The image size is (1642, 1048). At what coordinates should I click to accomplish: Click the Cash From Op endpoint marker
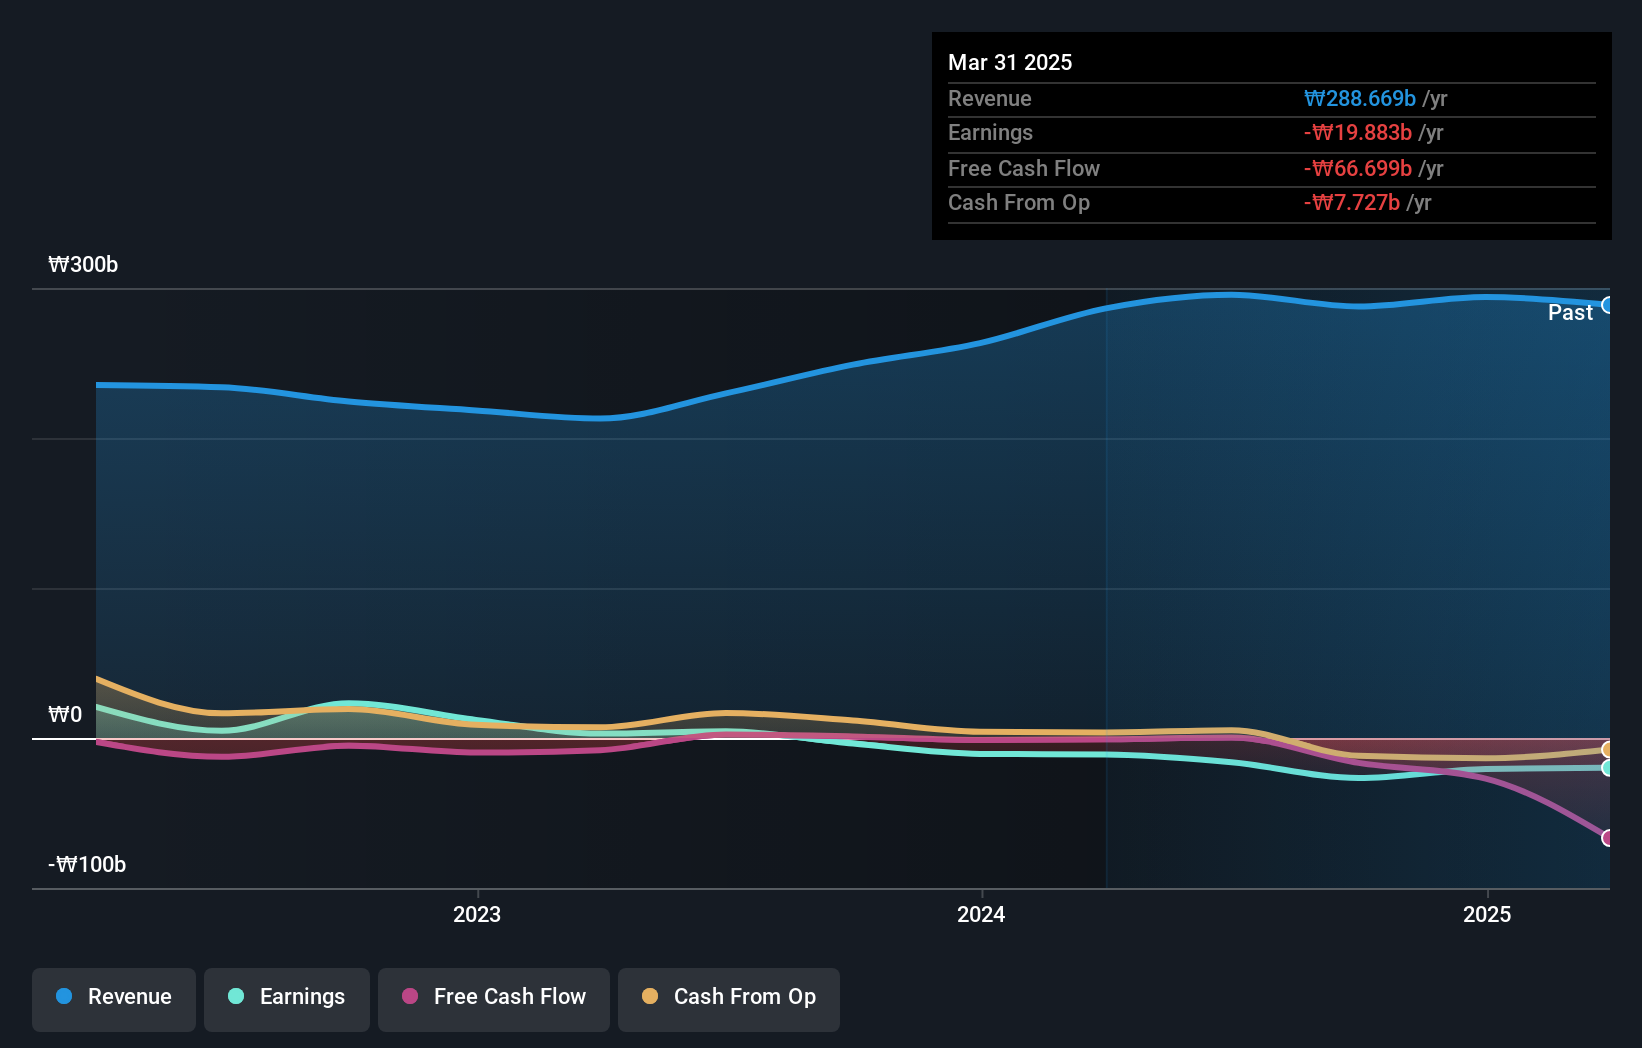click(1607, 749)
